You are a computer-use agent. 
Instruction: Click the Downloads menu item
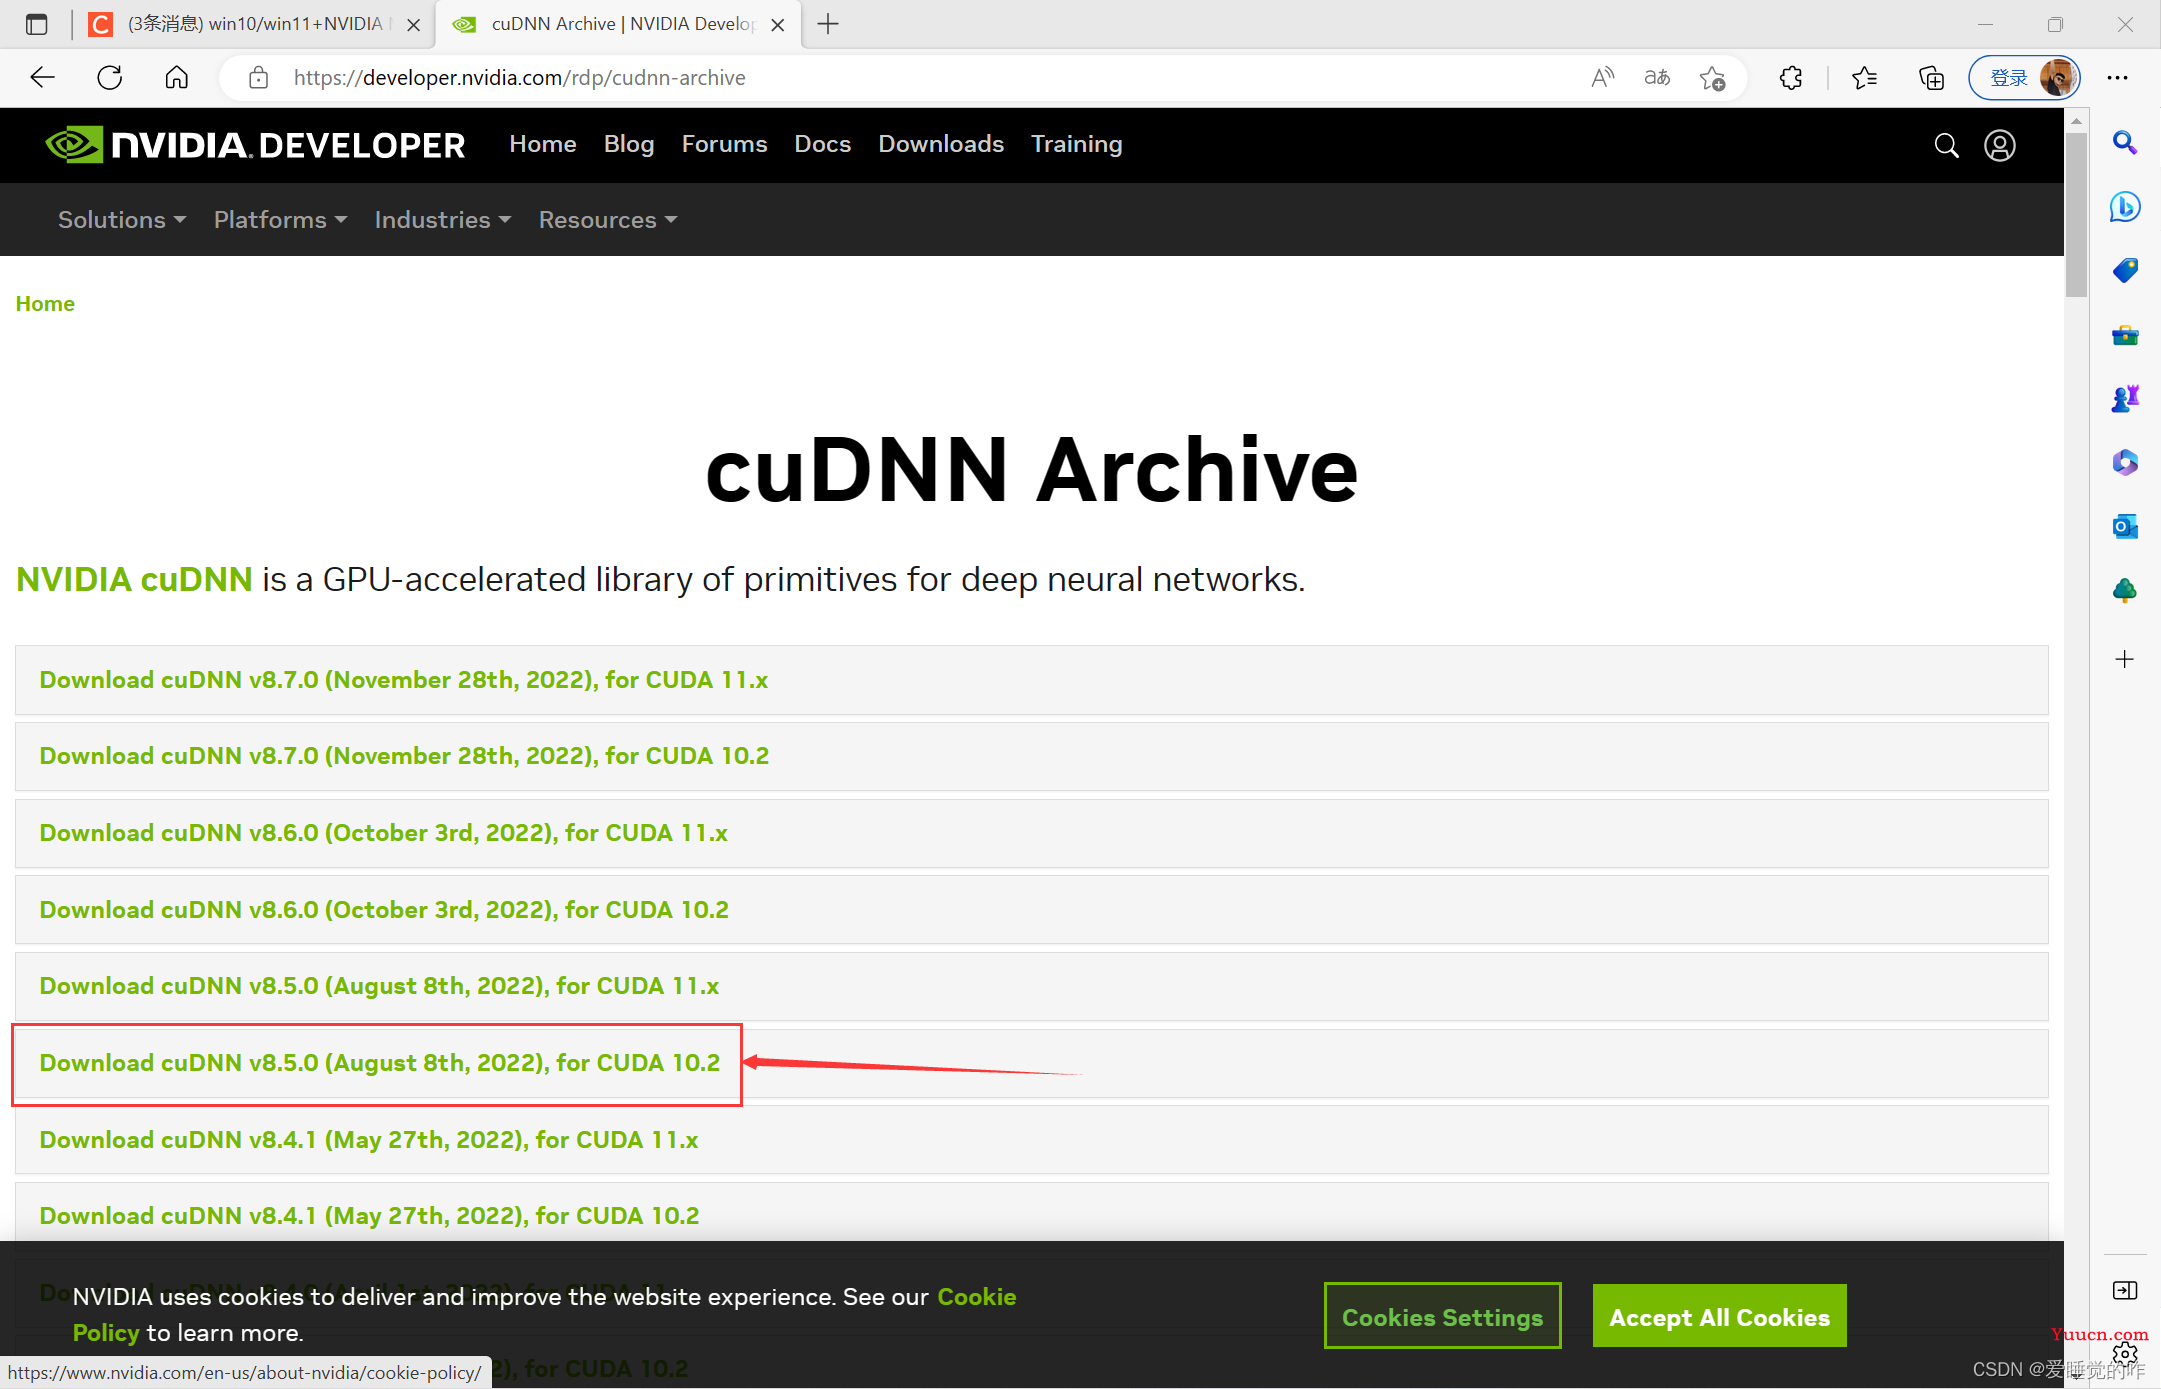pos(940,143)
